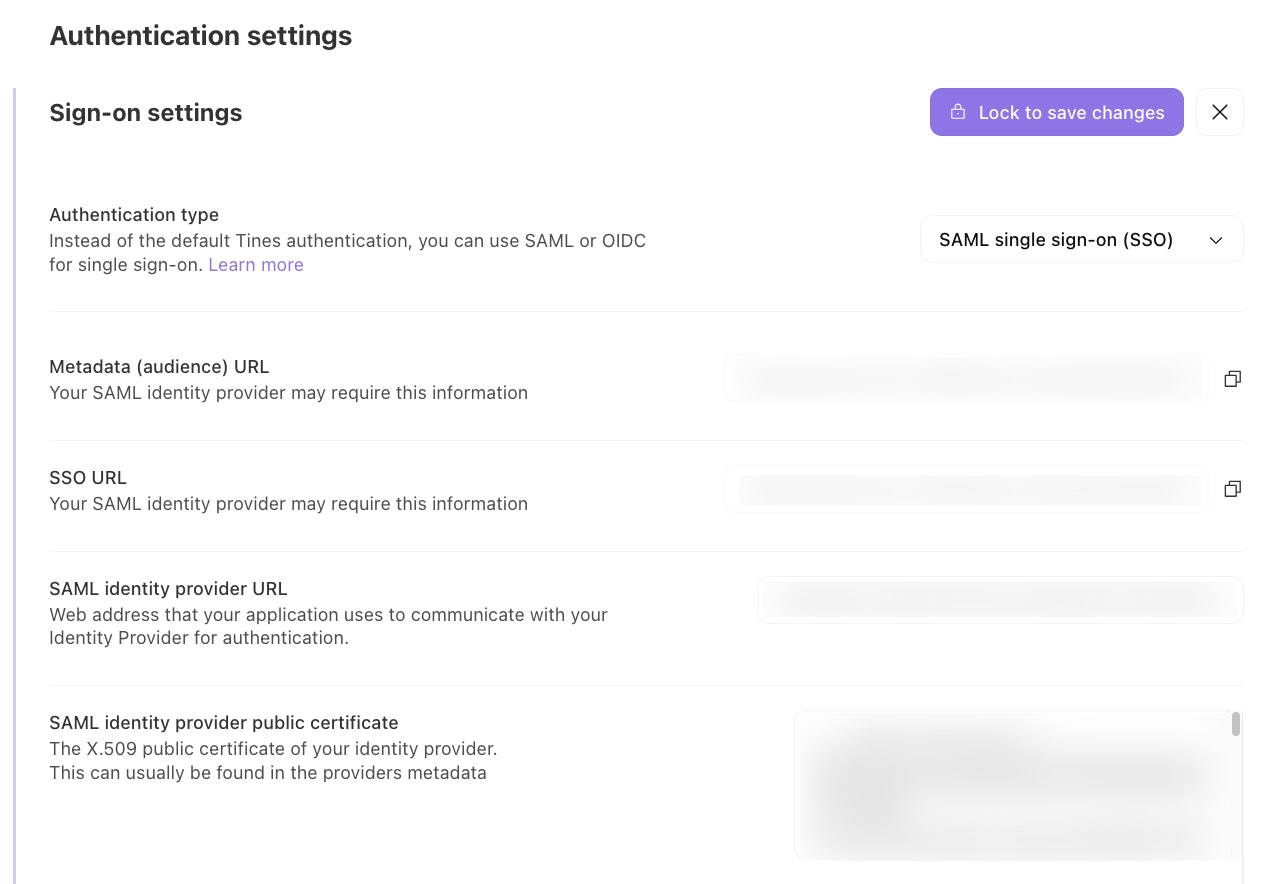
Task: Select the SSO URL read-only field
Action: 966,489
